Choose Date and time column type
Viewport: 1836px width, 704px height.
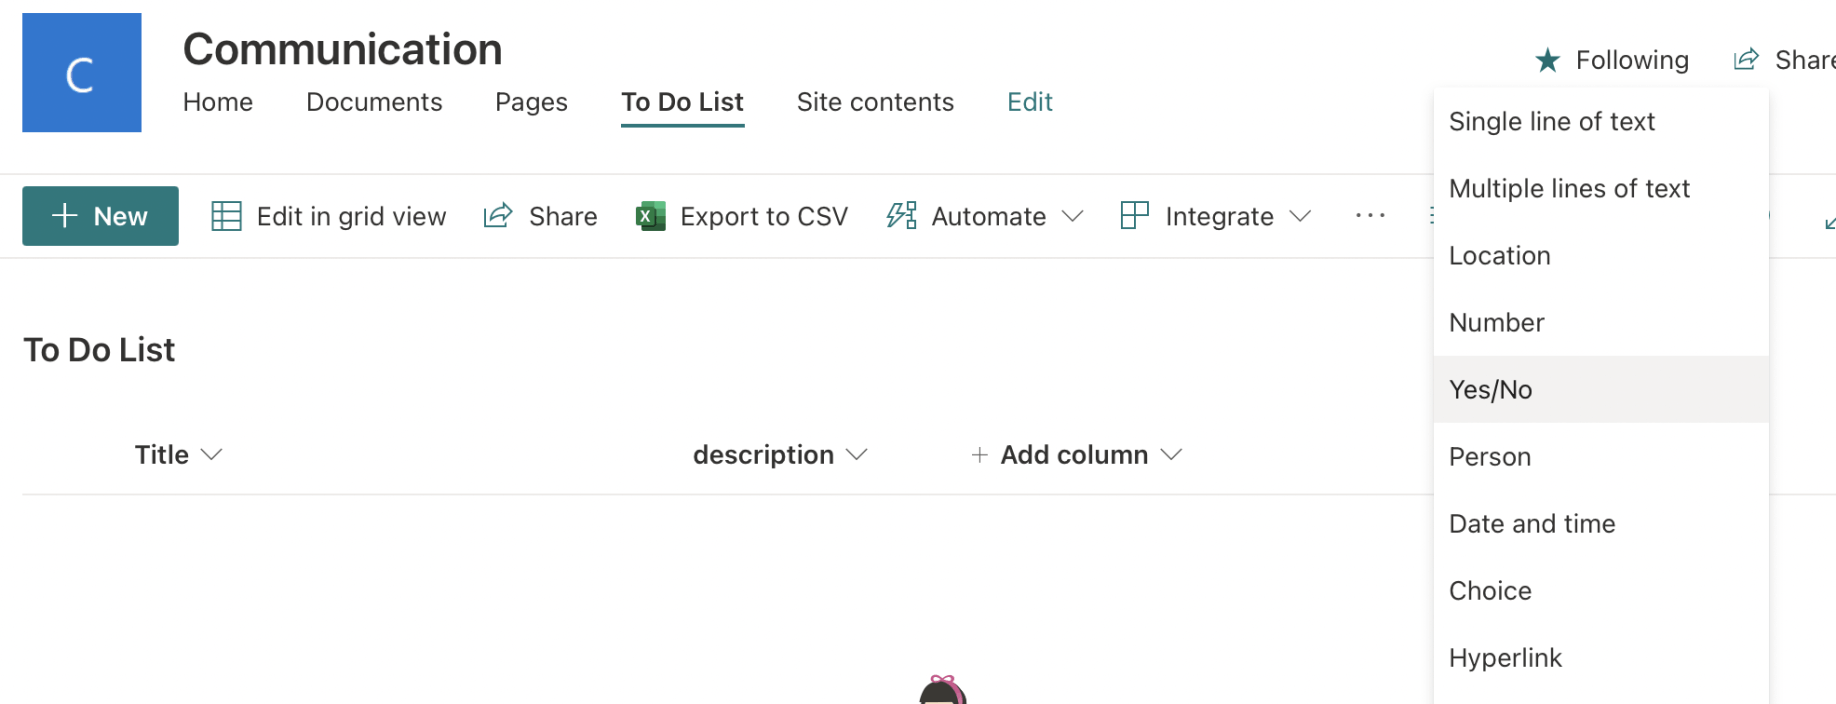click(x=1531, y=524)
